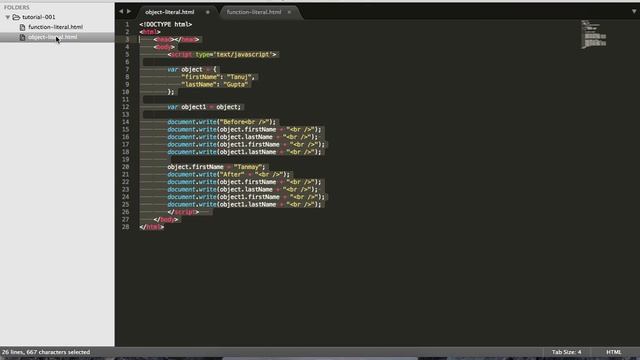Viewport: 640px width, 360px height.
Task: Click file icon beside function-literal.html
Action: 22,27
